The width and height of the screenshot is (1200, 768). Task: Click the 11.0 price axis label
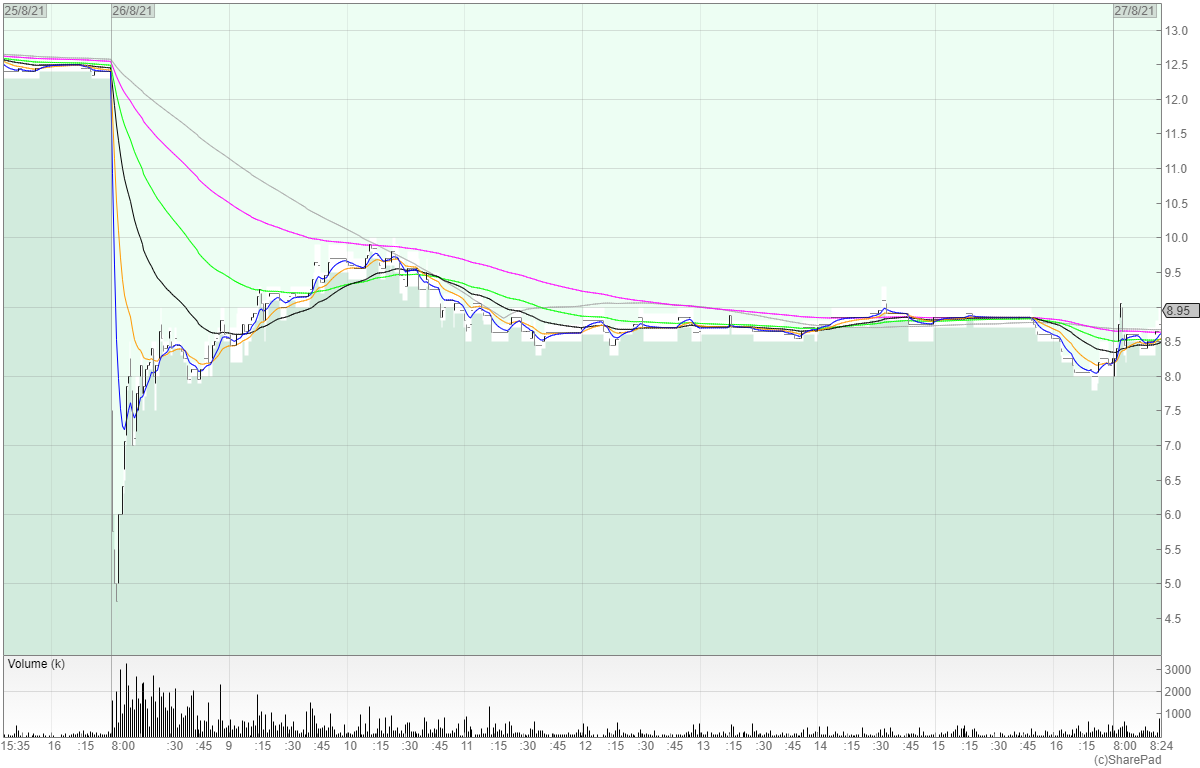[x=1176, y=169]
